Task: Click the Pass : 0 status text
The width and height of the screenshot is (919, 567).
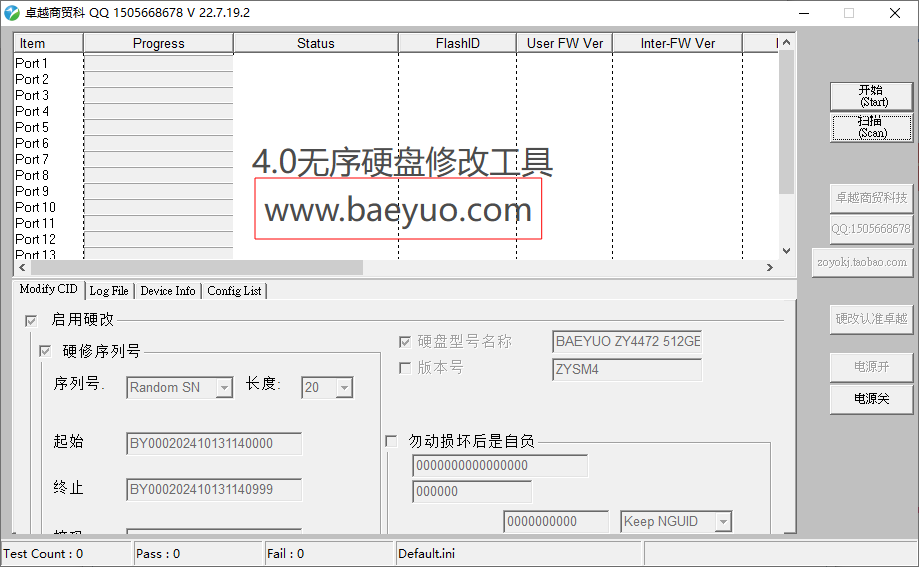Action: 158,554
